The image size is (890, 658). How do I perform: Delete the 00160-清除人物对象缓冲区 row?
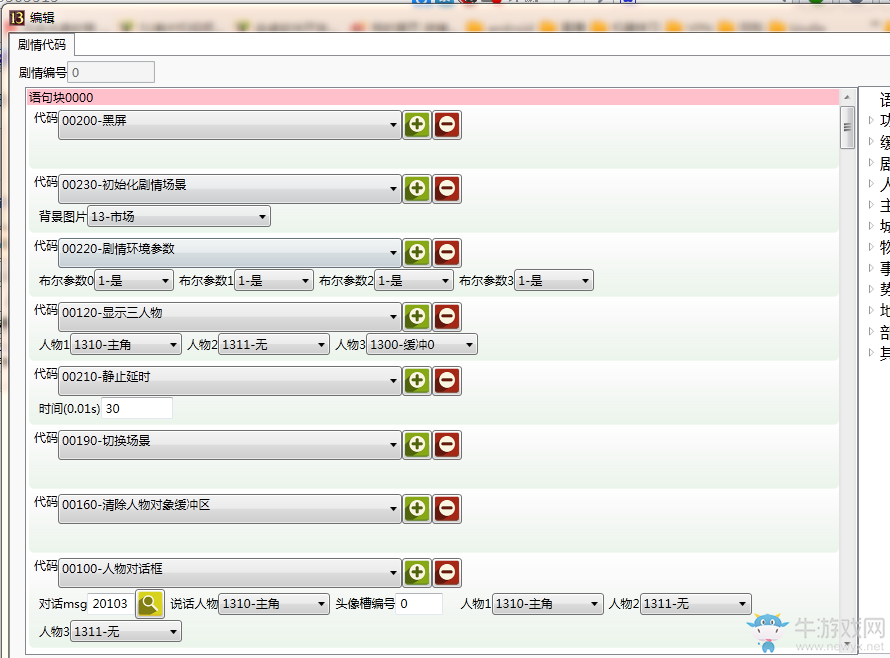tap(447, 509)
